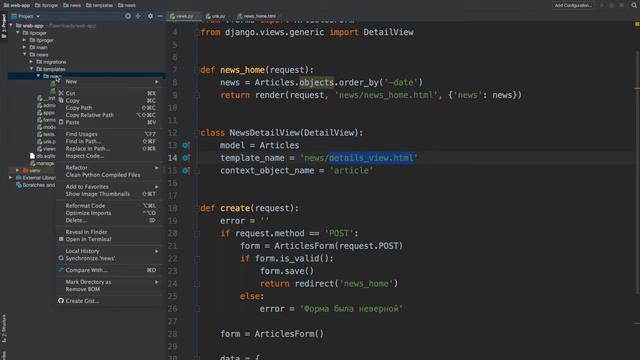Open the Local History submenu
The width and height of the screenshot is (640, 360).
[109, 251]
